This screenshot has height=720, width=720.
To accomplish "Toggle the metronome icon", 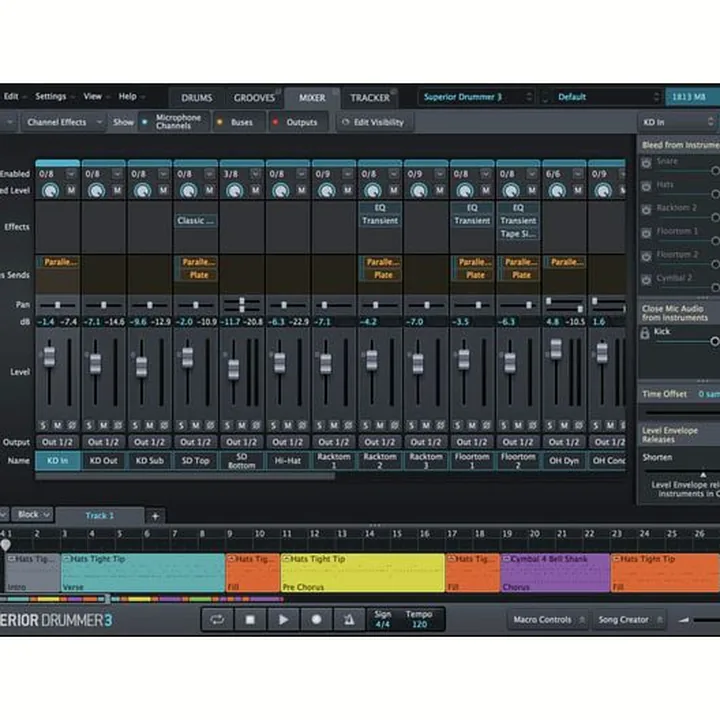I will [x=349, y=619].
